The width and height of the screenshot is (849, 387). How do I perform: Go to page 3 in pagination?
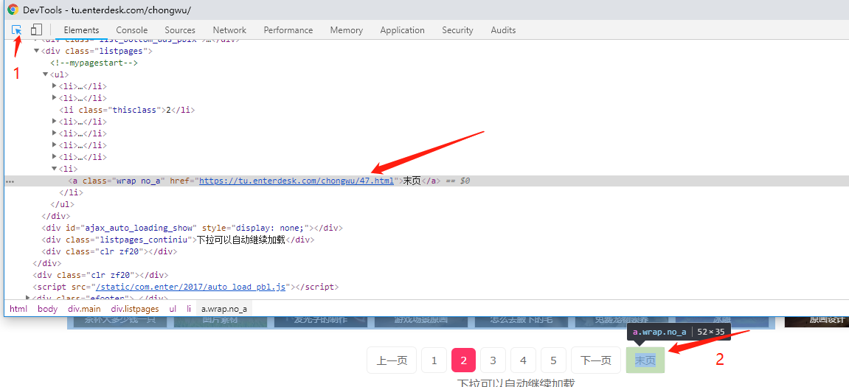493,360
